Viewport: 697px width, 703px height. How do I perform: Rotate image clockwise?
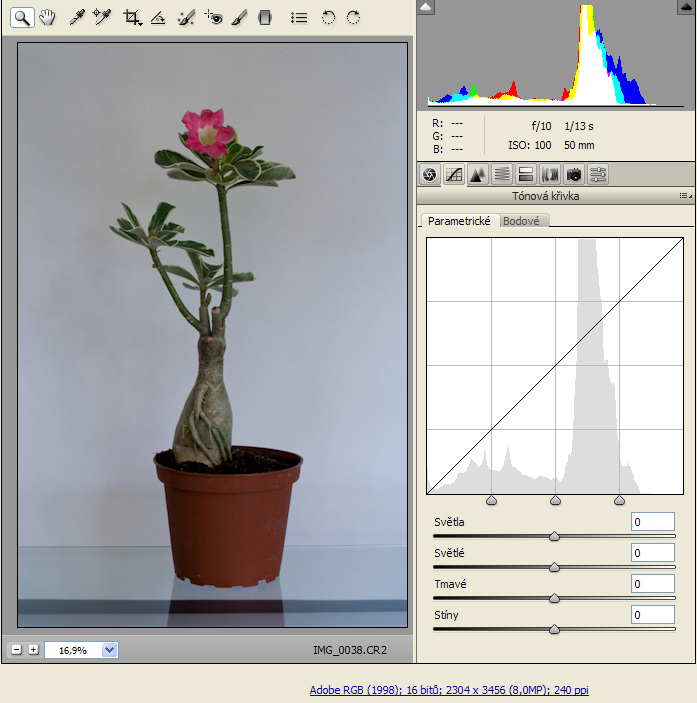point(354,18)
